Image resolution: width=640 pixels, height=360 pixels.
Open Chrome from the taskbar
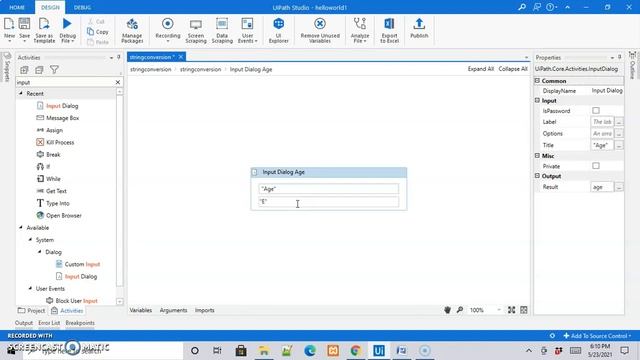(x=356, y=351)
